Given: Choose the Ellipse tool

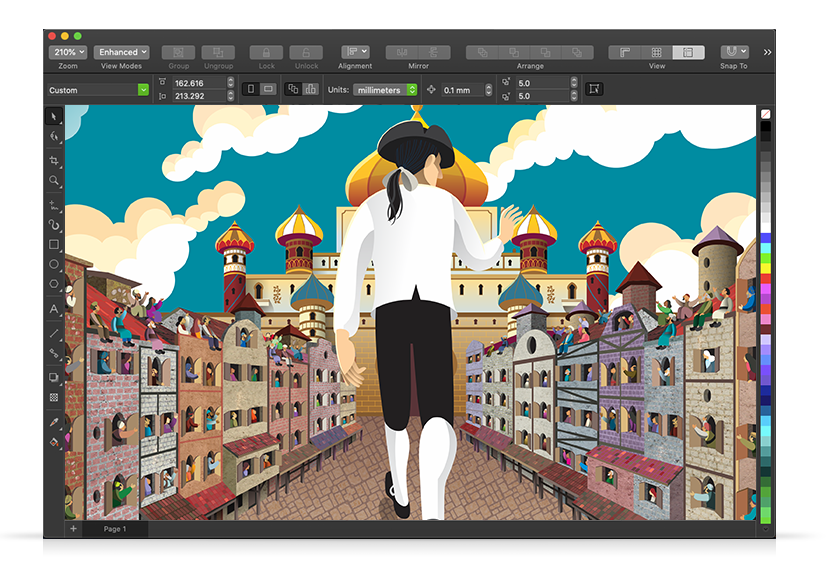Looking at the screenshot, I should pos(54,264).
